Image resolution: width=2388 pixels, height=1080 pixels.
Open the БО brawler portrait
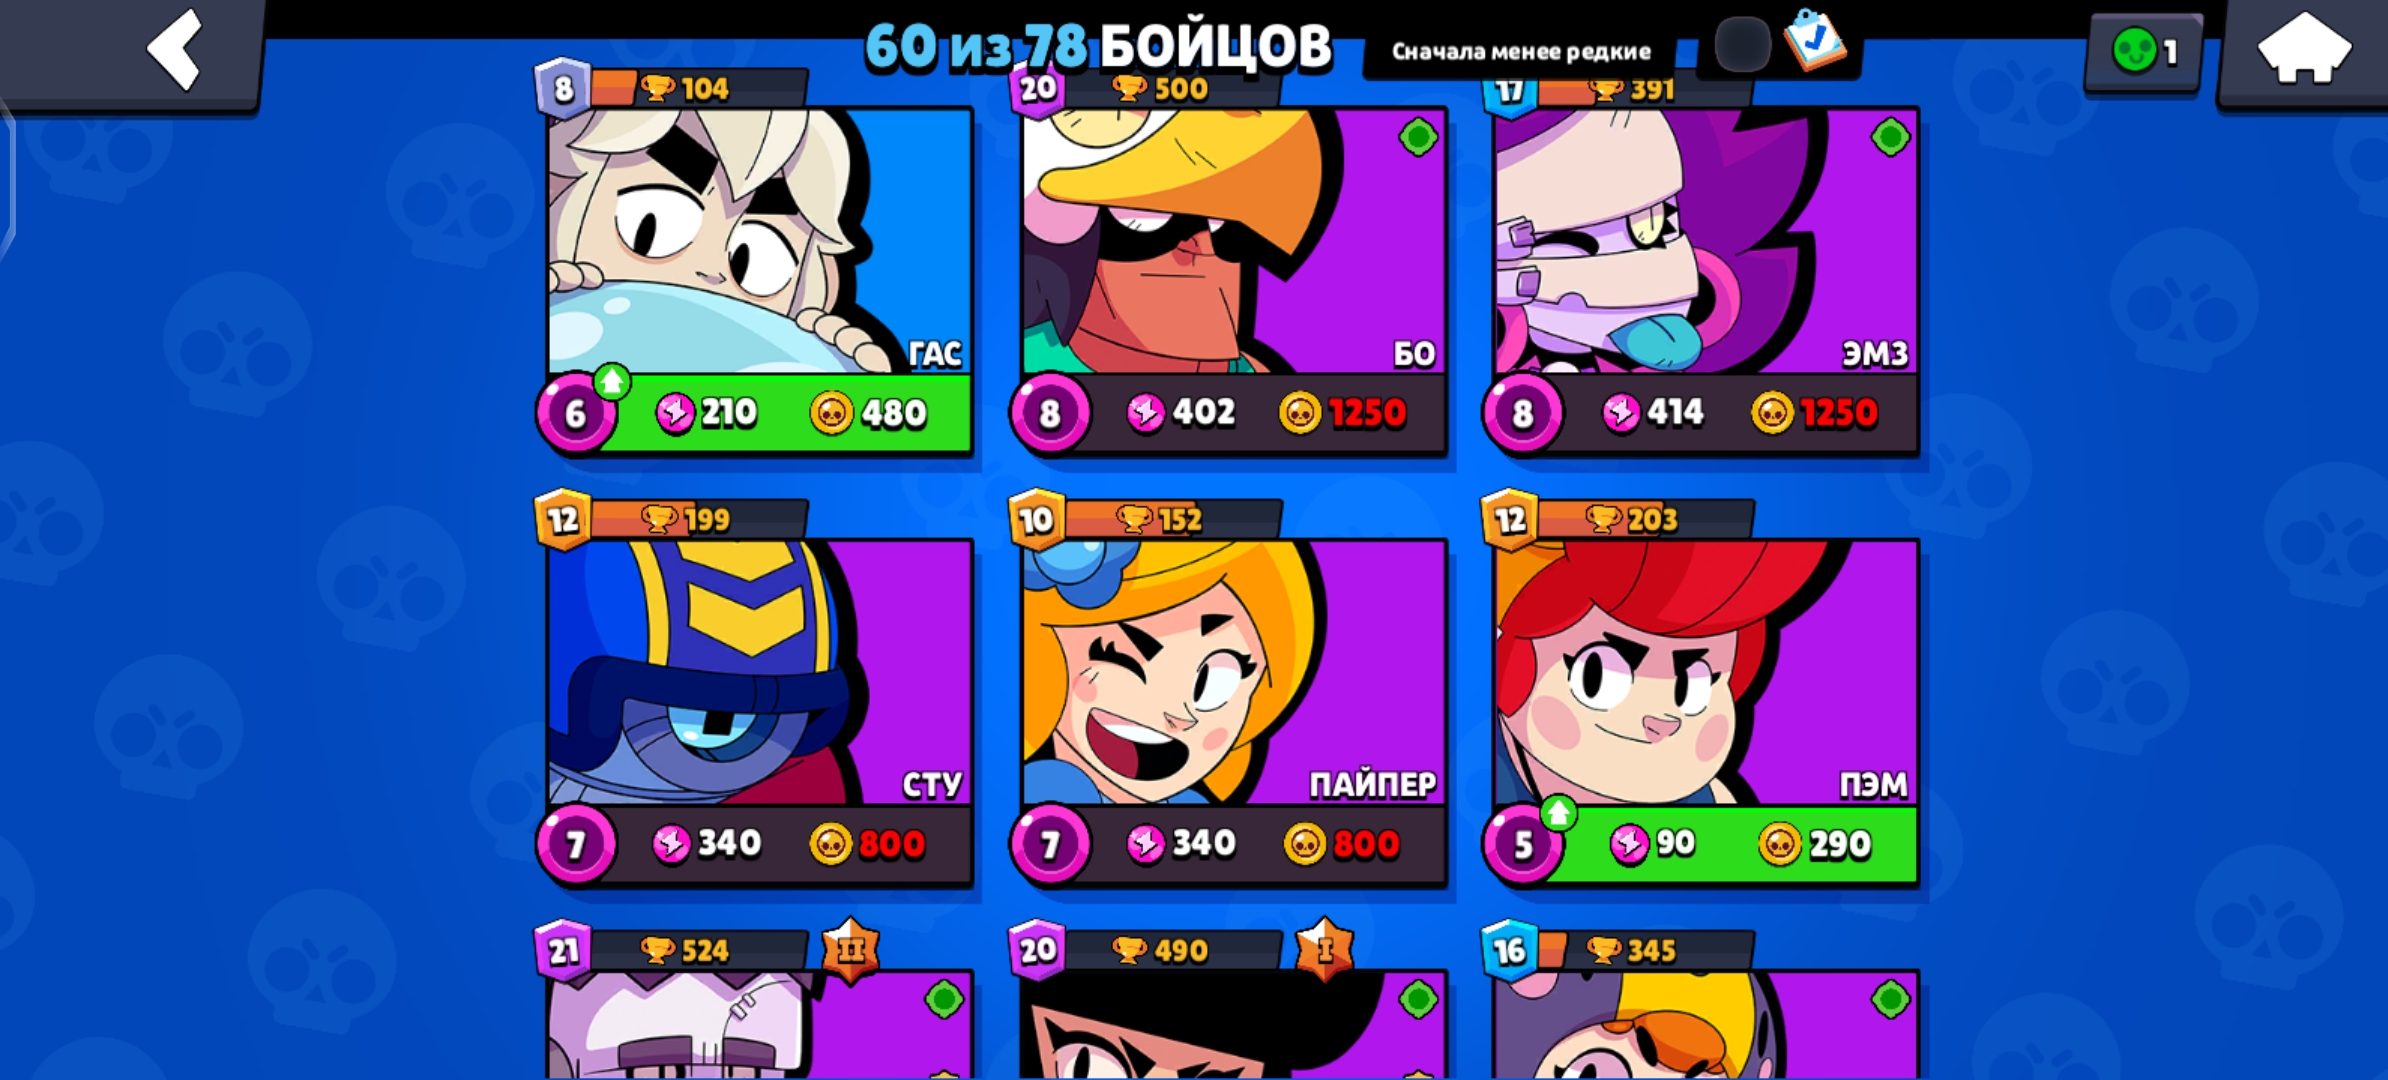1233,241
